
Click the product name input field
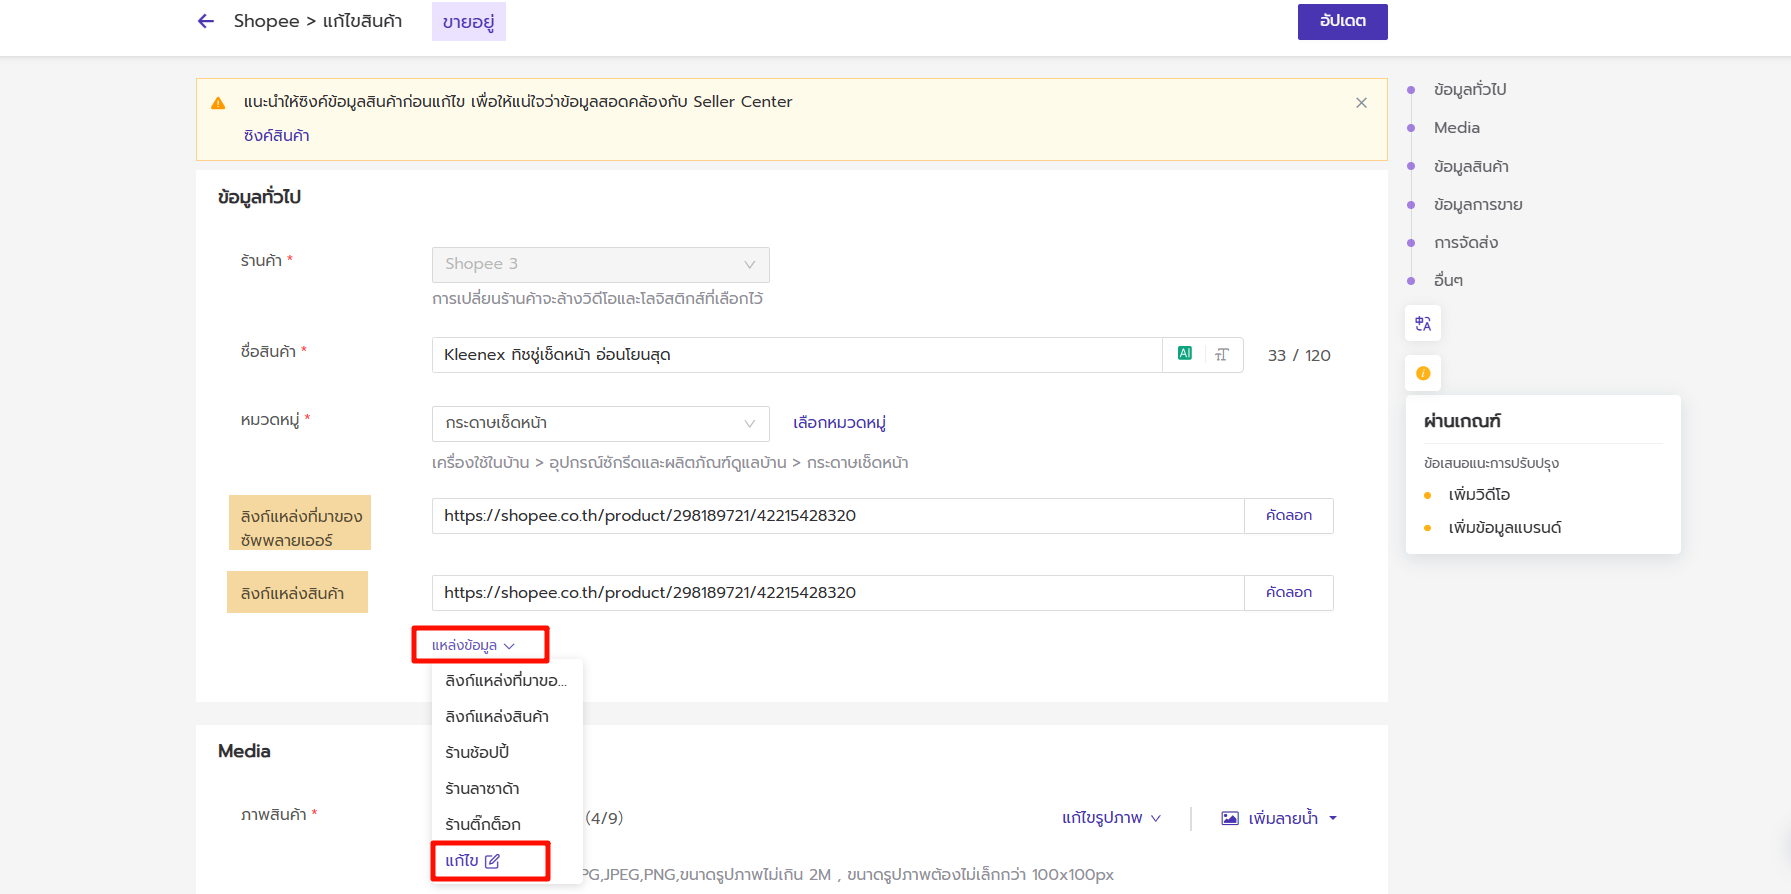click(x=796, y=355)
